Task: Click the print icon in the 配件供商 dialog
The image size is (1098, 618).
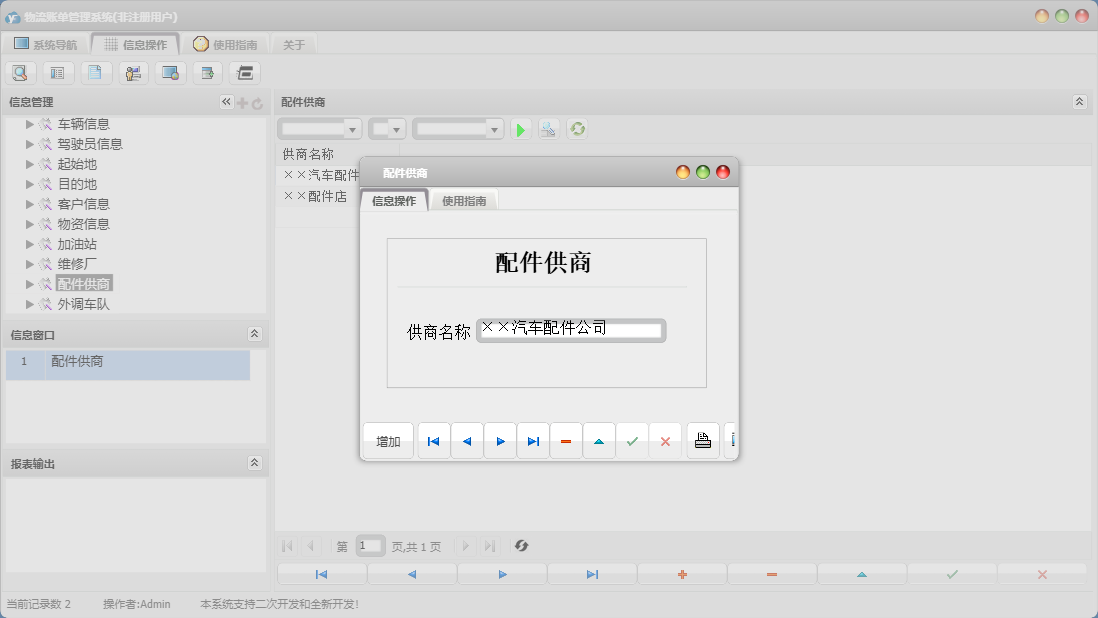Action: (x=702, y=440)
